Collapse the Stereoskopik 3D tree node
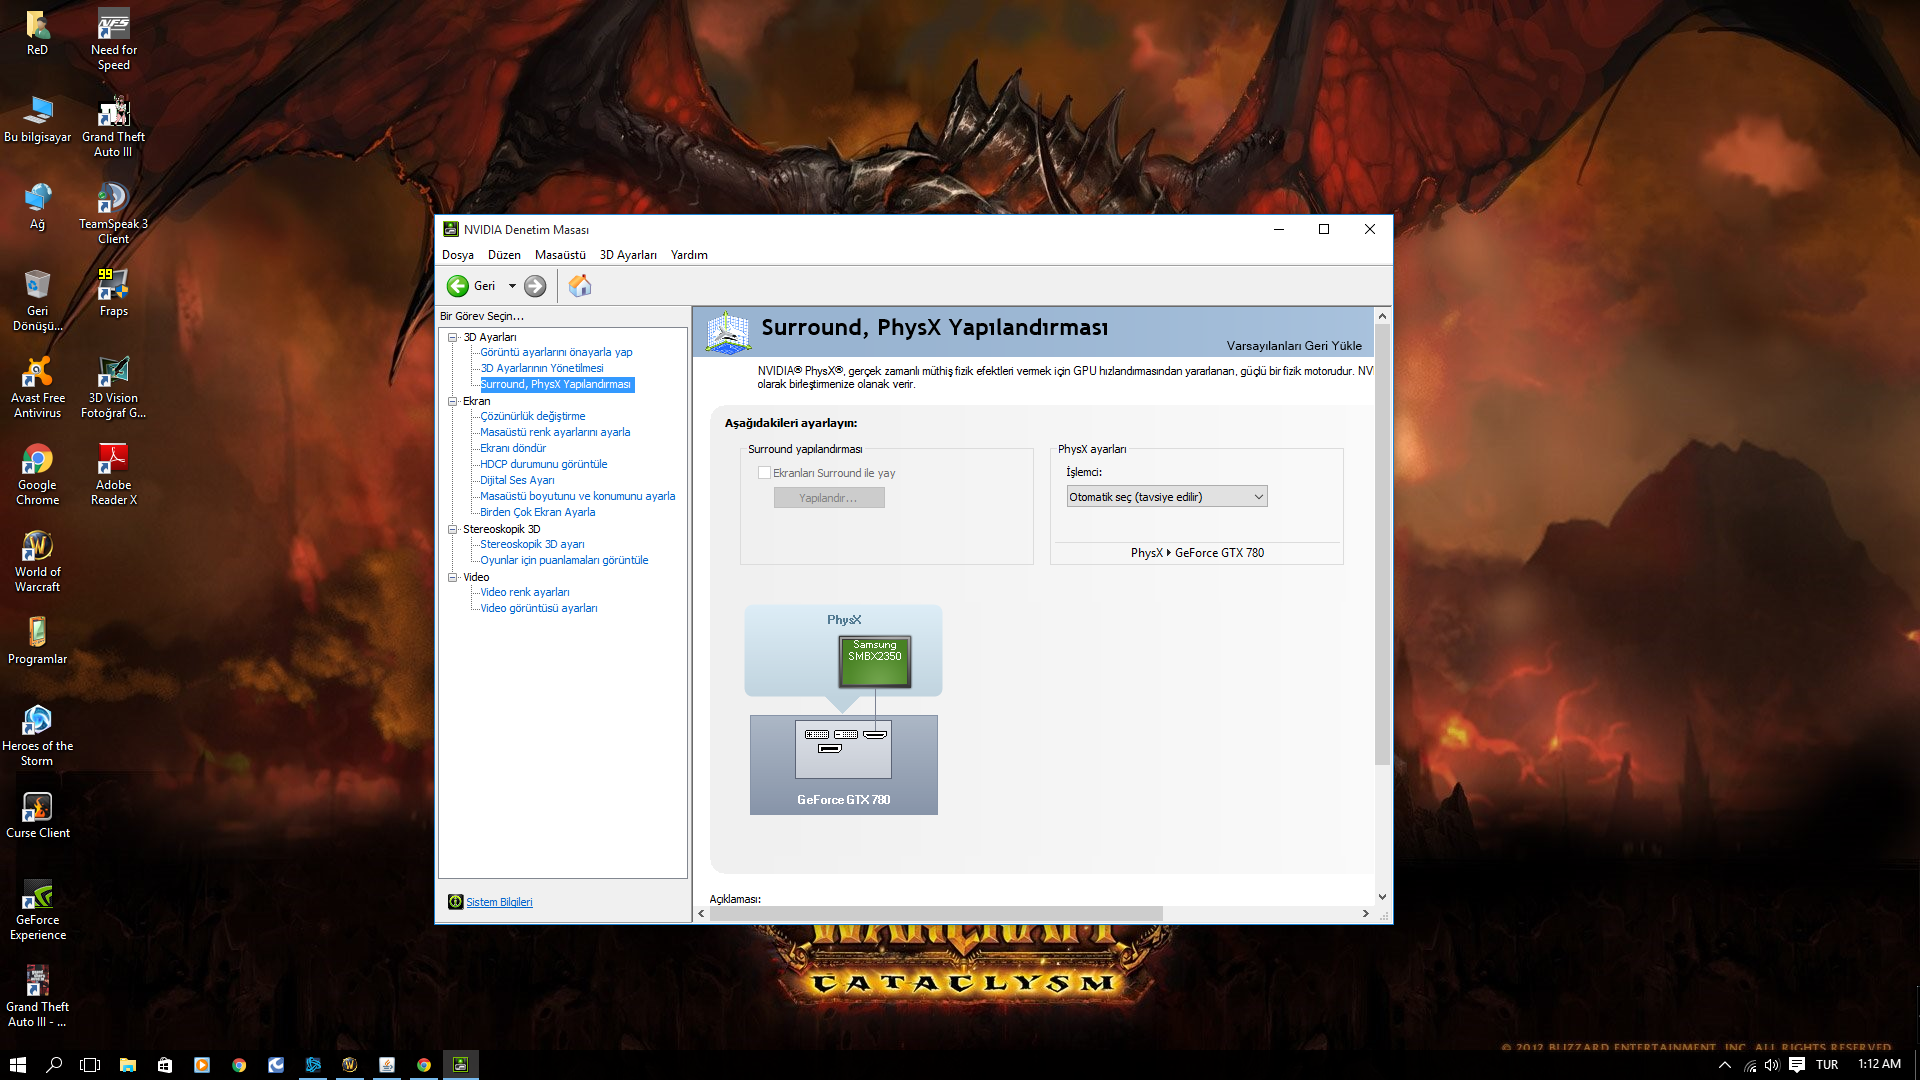The image size is (1920, 1080). click(453, 529)
